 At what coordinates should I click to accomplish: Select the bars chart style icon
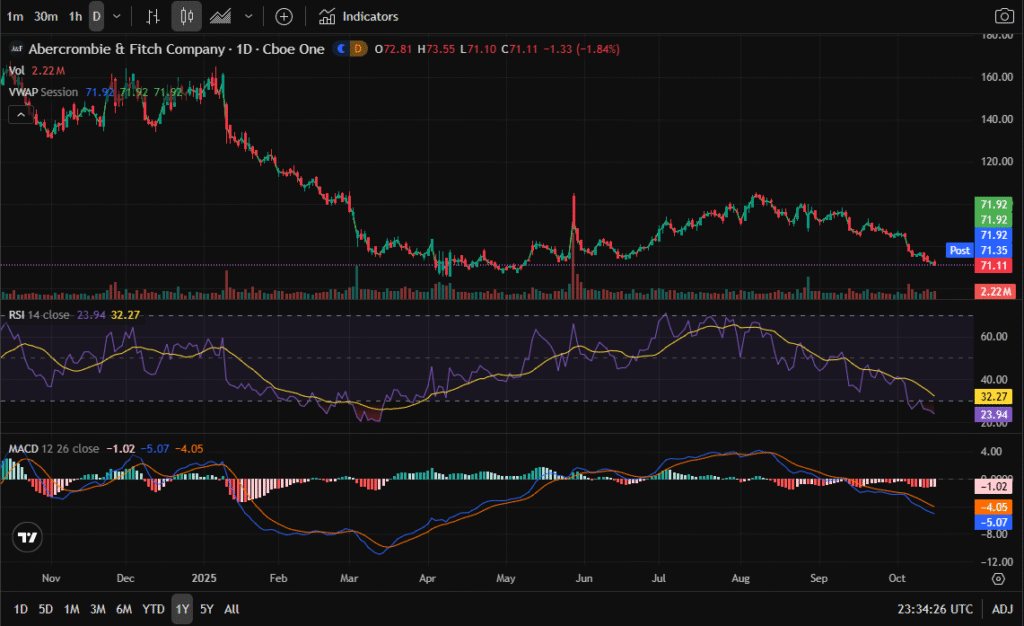tap(153, 16)
